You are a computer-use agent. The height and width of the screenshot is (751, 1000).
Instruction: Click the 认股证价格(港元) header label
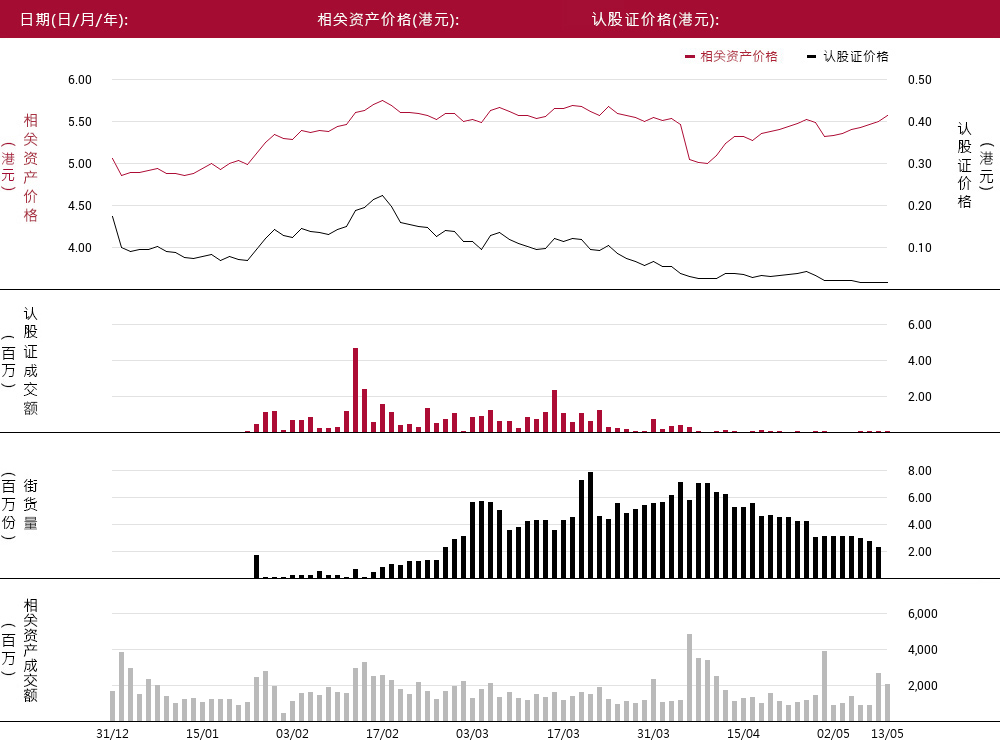pyautogui.click(x=656, y=20)
